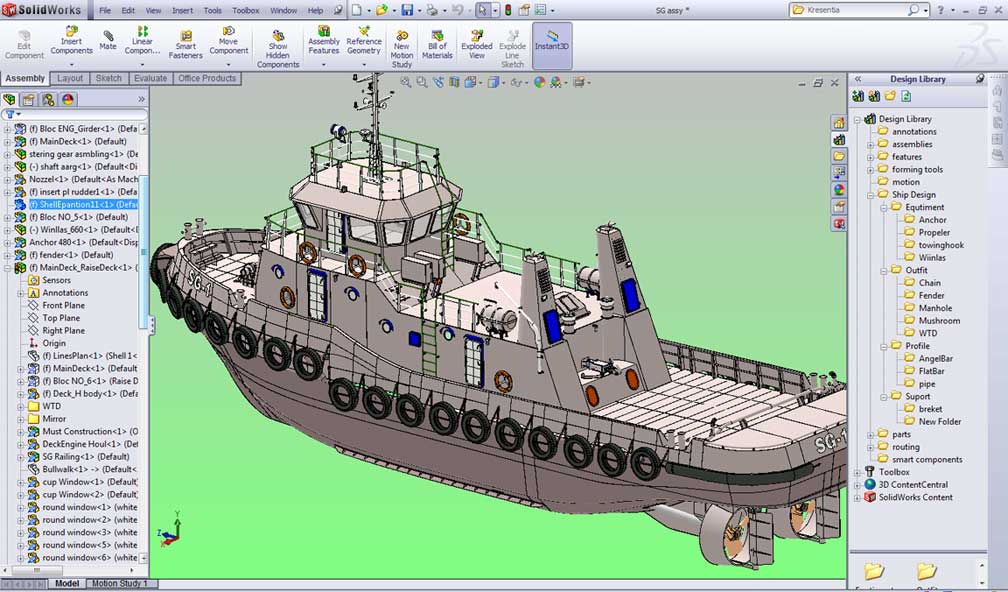
Task: Toggle the FeatureManager filter
Action: click(x=10, y=114)
